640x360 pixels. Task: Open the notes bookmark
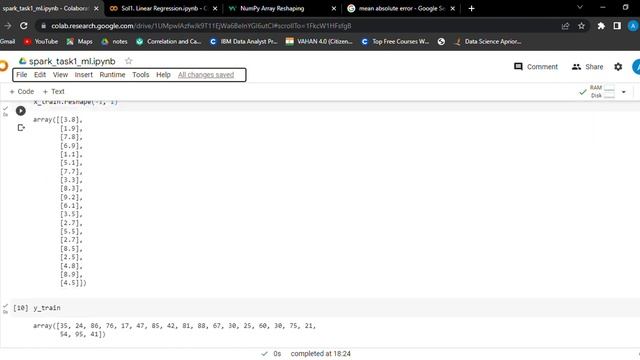point(114,41)
